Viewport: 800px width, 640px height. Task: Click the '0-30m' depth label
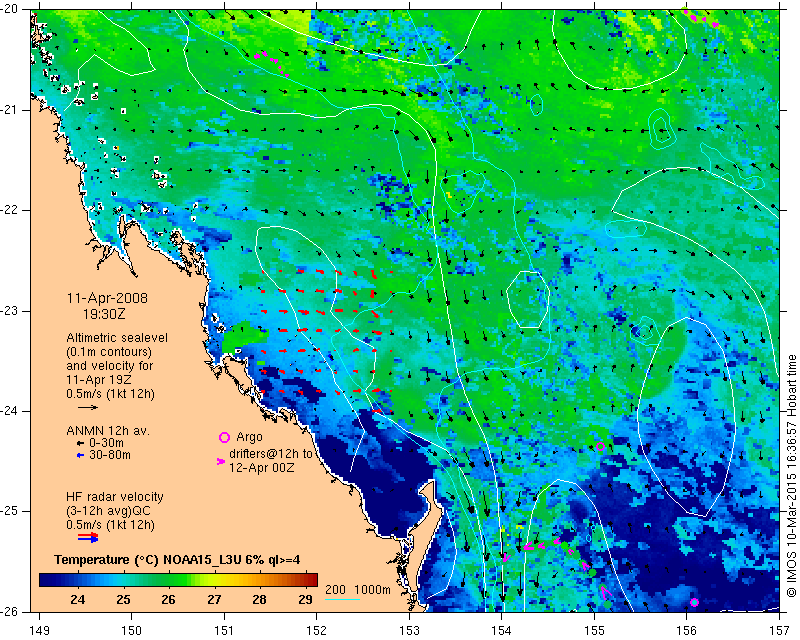point(106,443)
